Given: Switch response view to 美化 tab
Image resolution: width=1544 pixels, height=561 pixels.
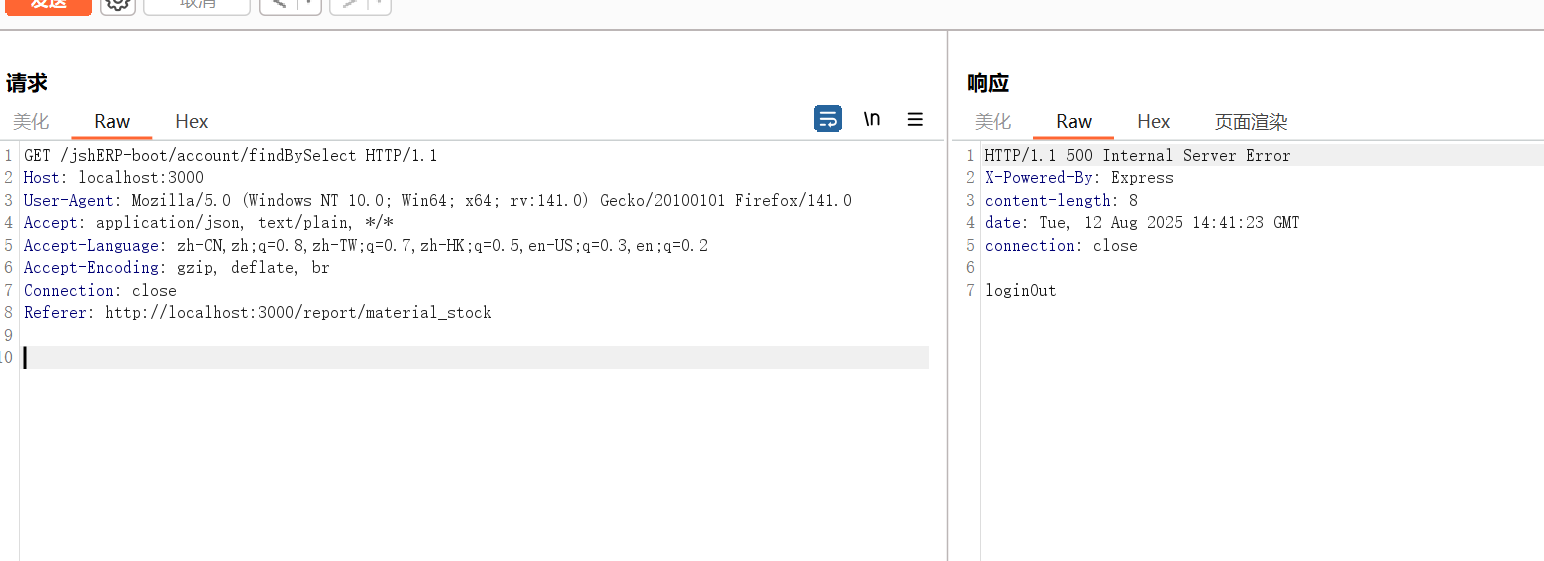Looking at the screenshot, I should 993,122.
